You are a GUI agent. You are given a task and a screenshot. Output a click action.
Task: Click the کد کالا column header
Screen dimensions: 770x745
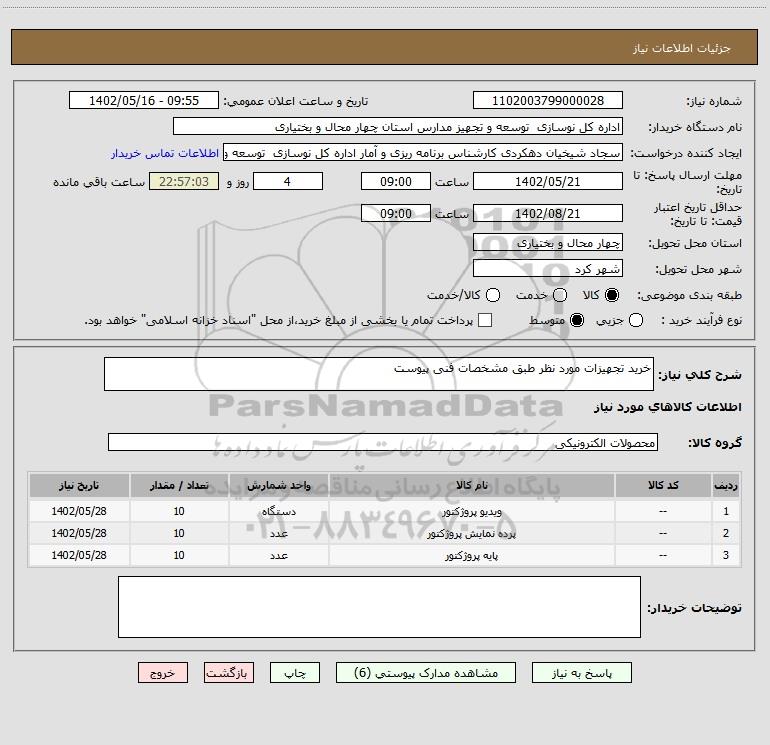[x=663, y=486]
